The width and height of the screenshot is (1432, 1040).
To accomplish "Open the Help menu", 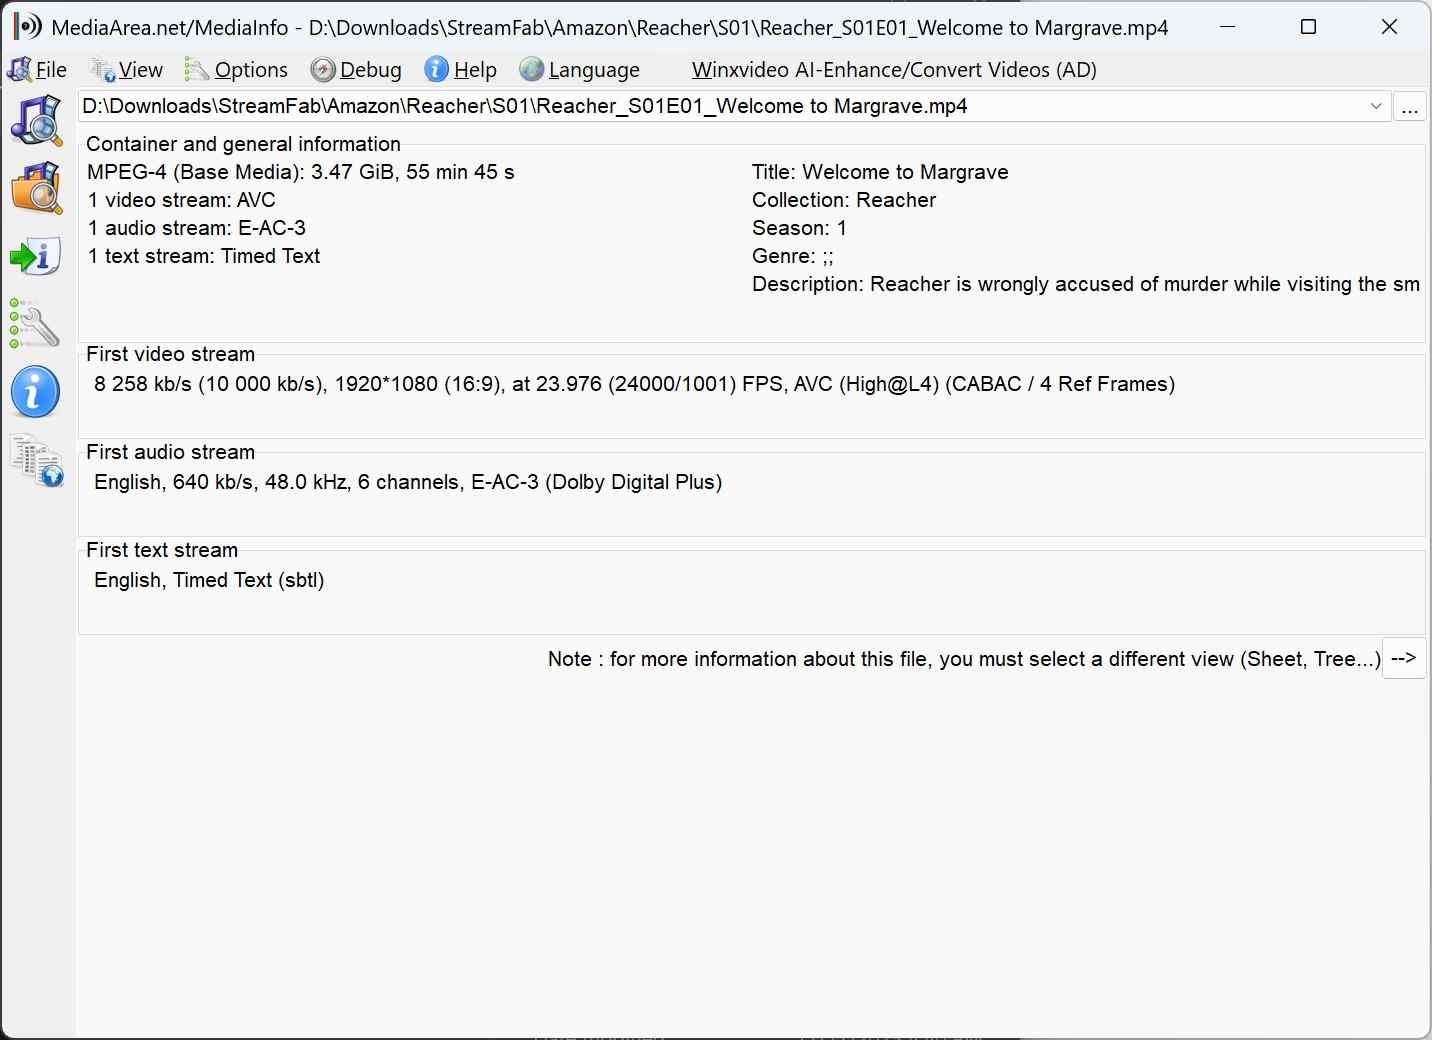I will [x=472, y=70].
